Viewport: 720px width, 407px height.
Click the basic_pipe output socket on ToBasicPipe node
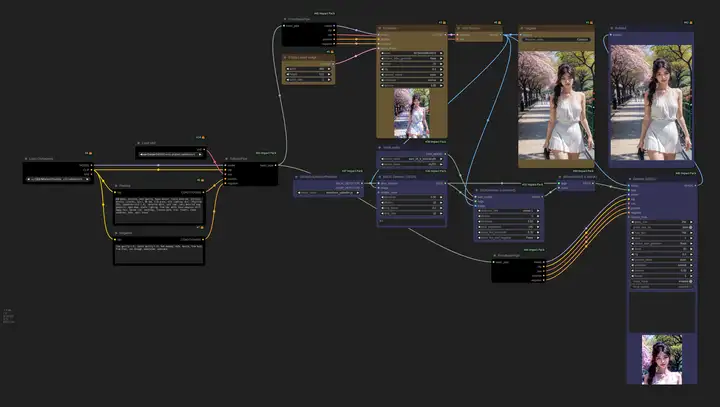[276, 165]
